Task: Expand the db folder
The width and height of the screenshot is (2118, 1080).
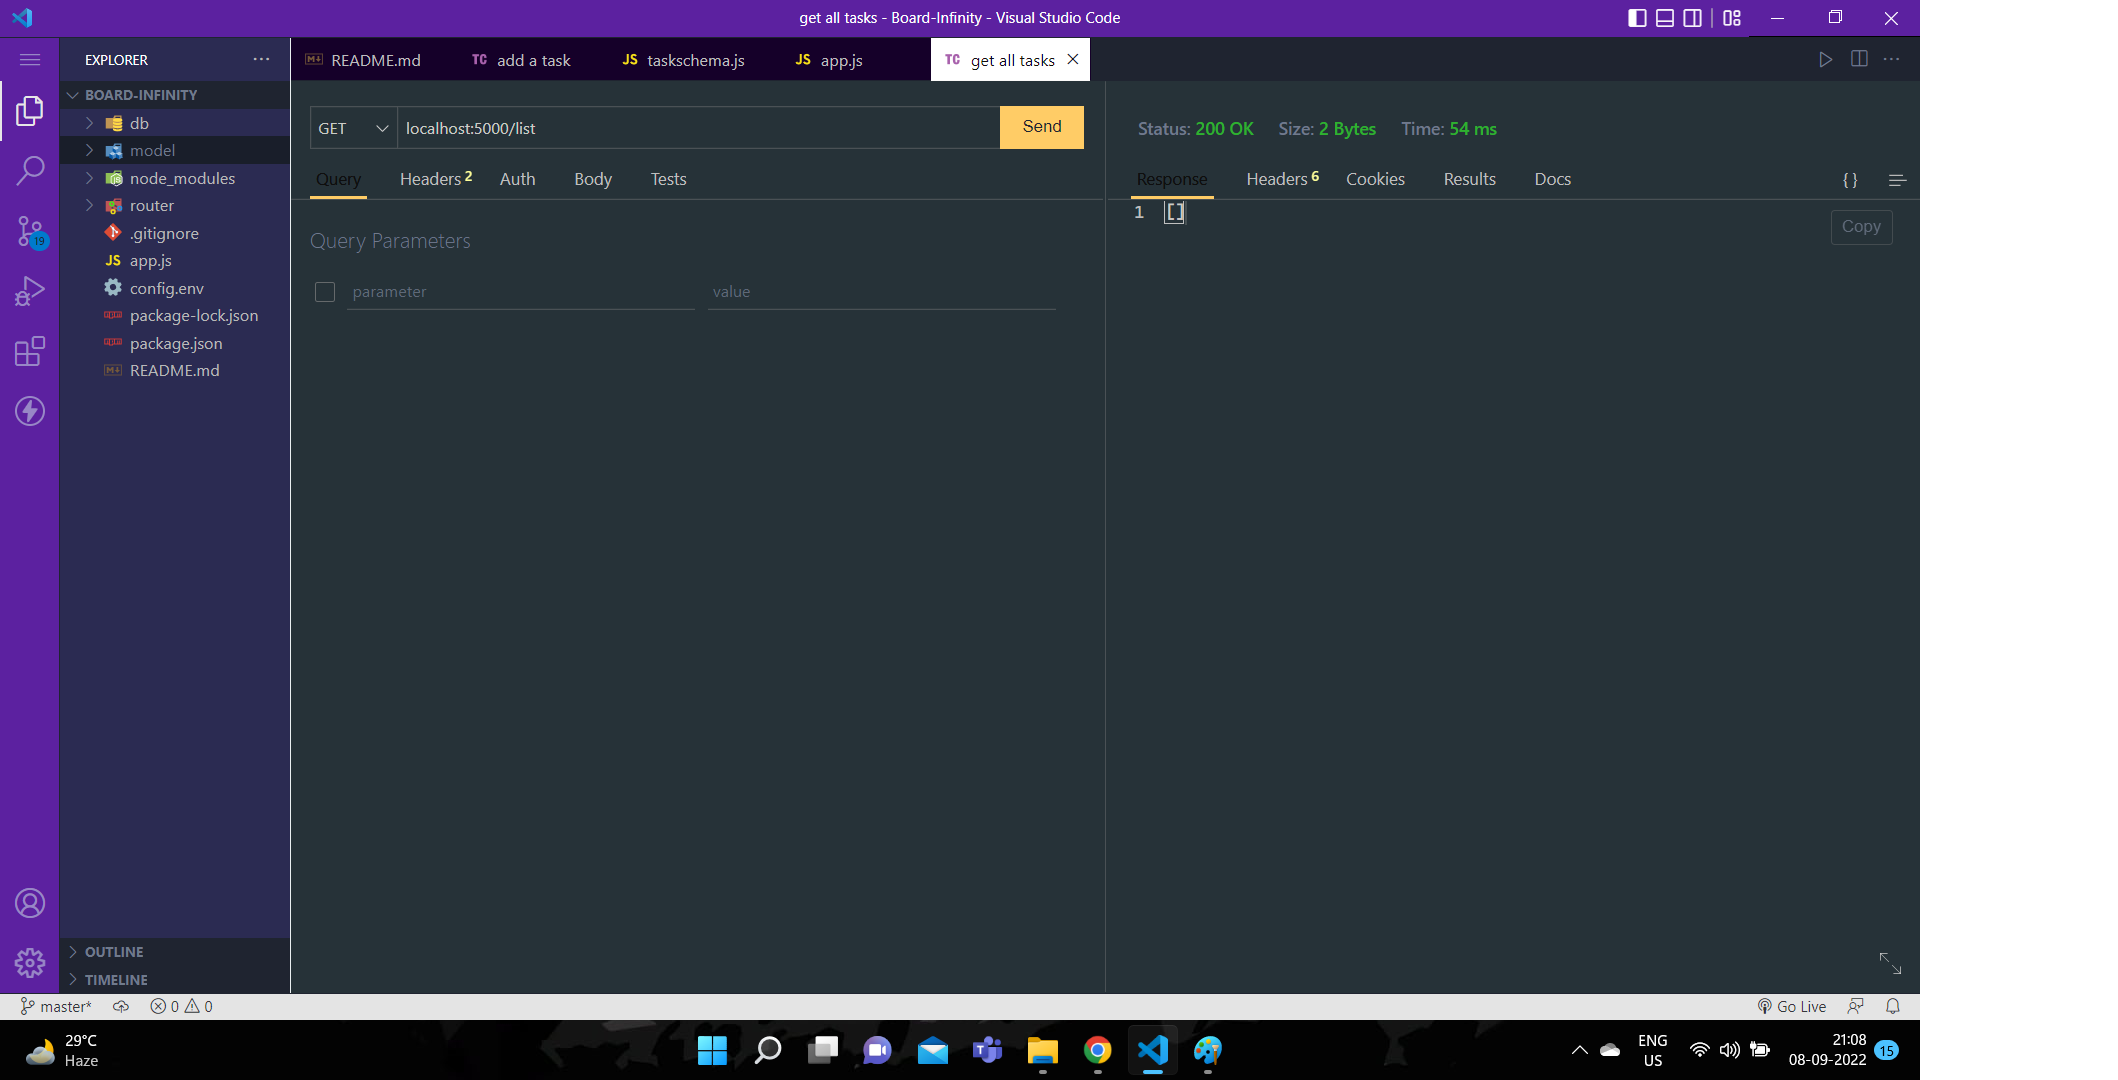Action: (175, 123)
